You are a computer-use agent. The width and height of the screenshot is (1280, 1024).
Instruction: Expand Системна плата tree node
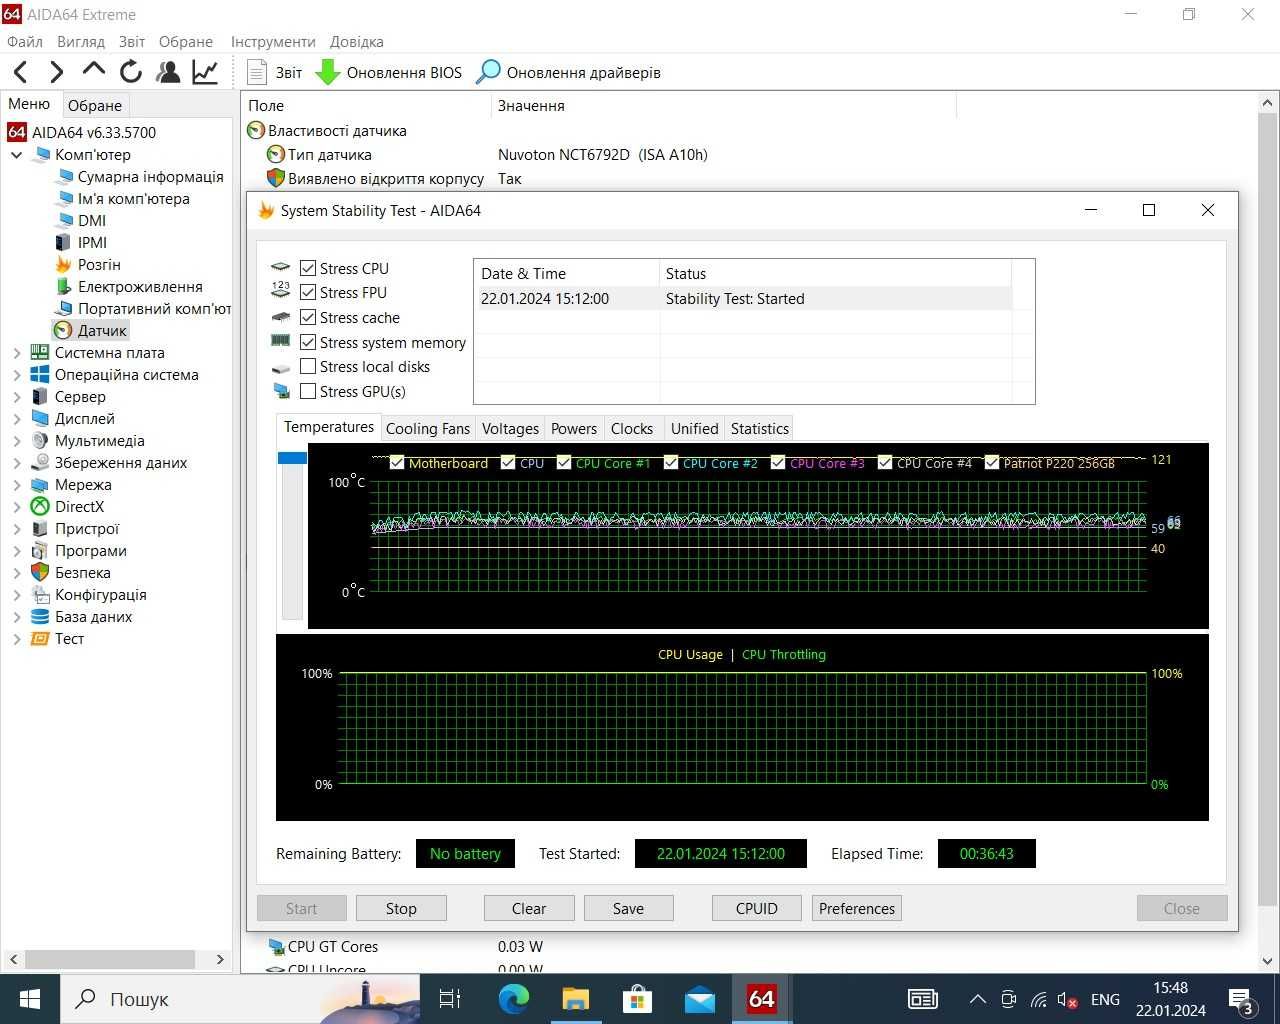click(x=17, y=353)
